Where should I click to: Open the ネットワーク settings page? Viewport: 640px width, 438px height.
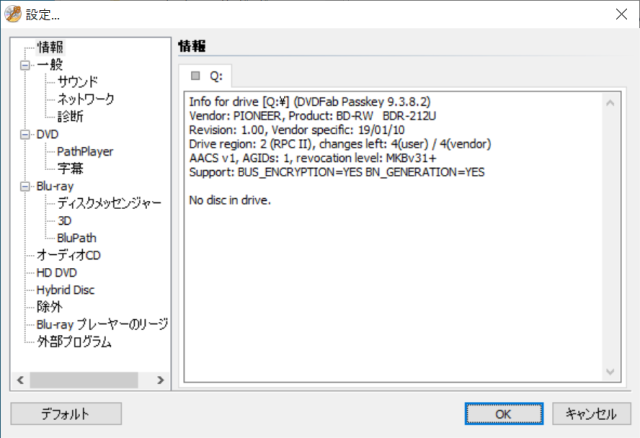click(x=86, y=99)
